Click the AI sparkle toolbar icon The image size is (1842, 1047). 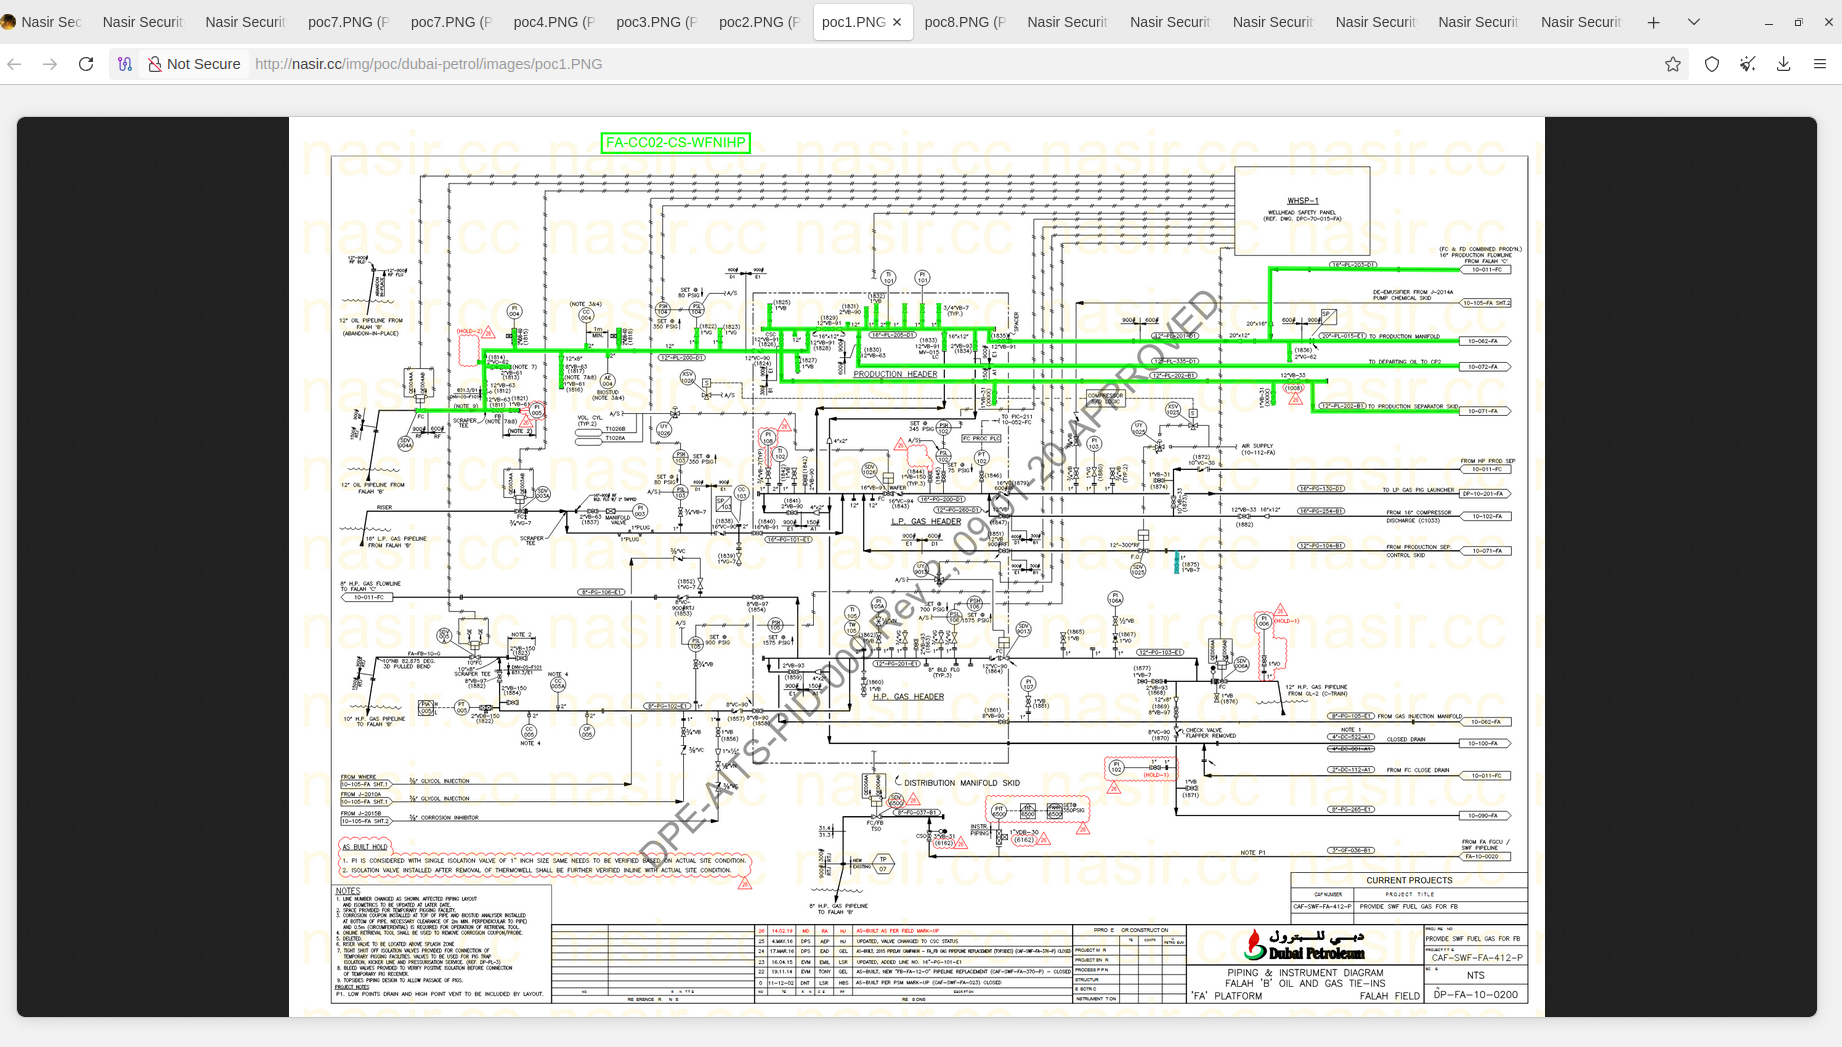(x=1747, y=64)
